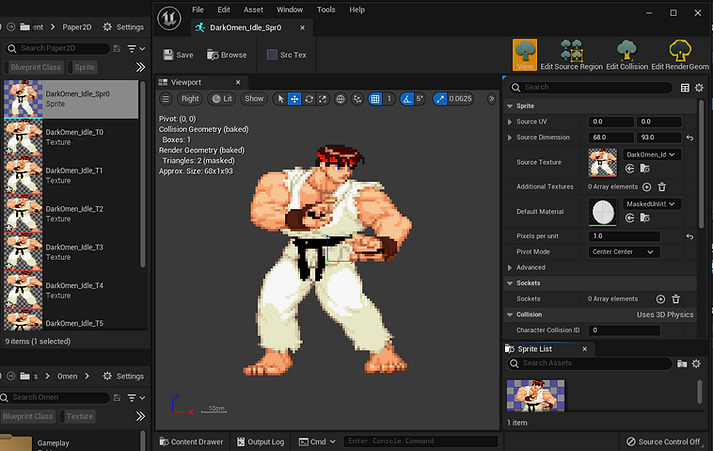Choose the select mode arrow tool

(x=281, y=99)
